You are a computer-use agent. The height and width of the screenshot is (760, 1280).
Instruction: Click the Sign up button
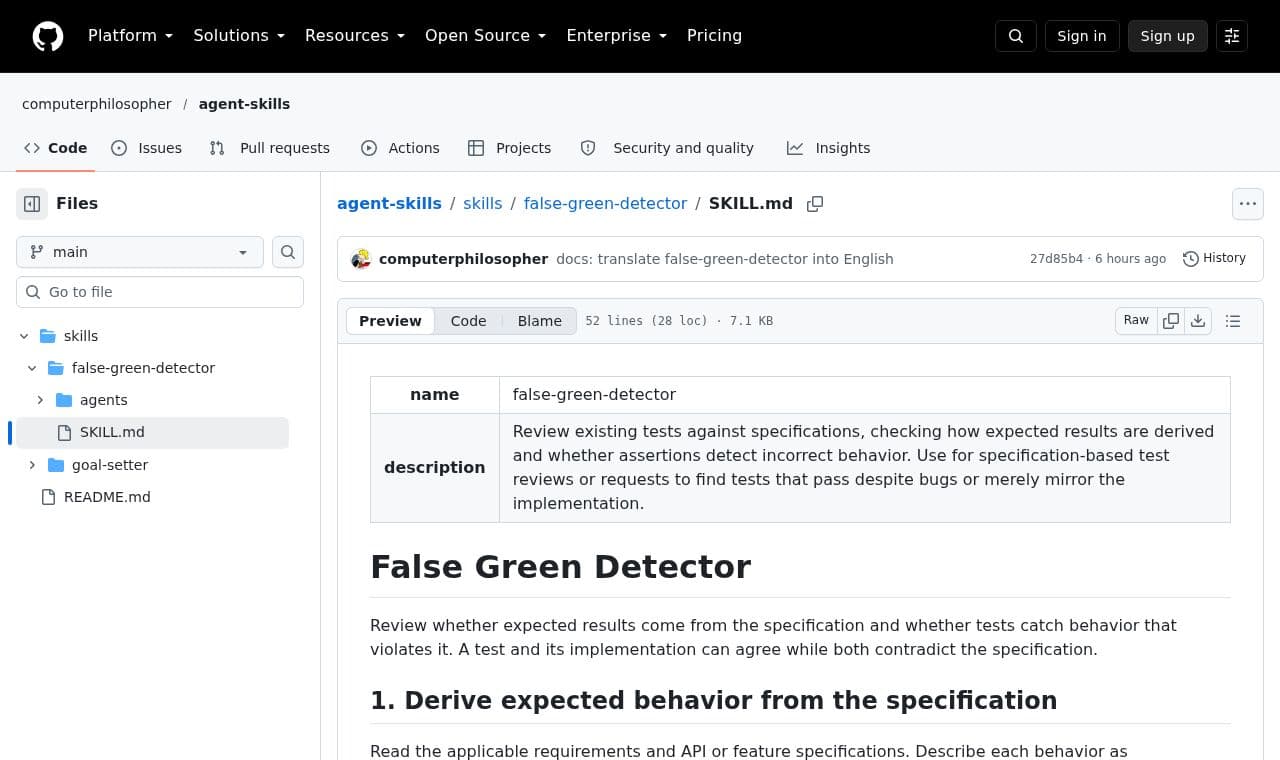tap(1168, 36)
